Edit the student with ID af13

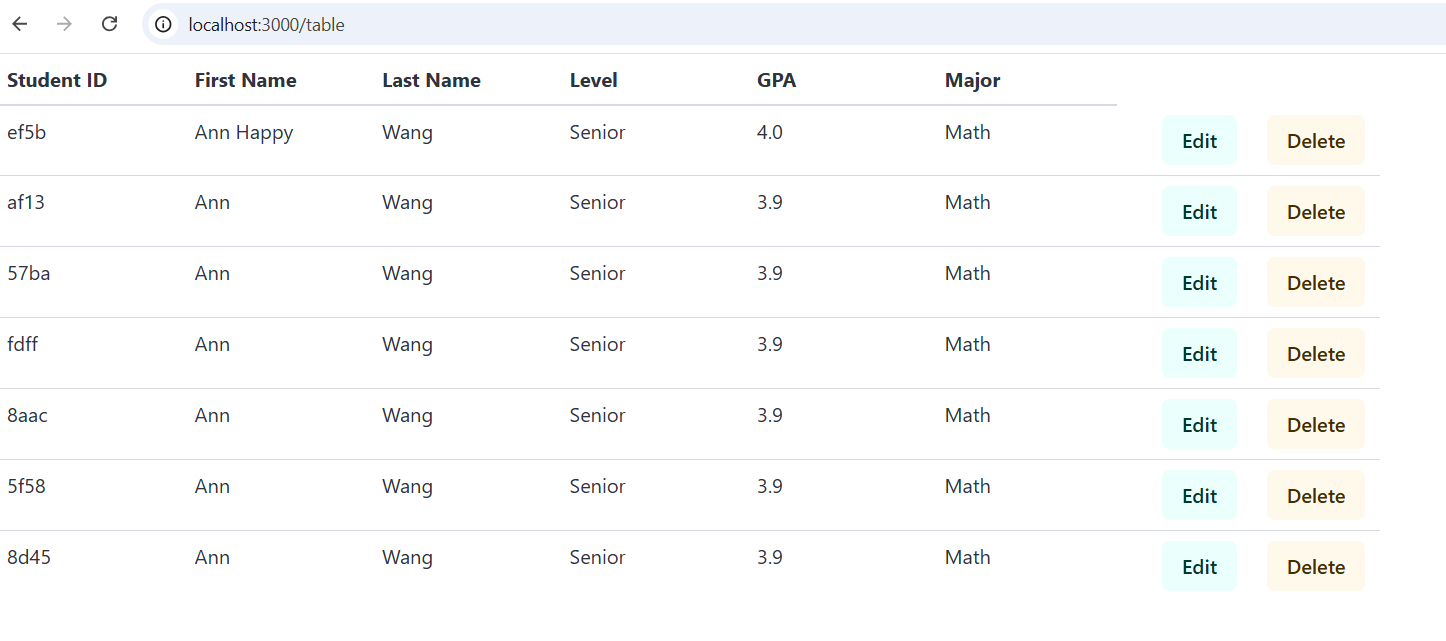pos(1199,212)
